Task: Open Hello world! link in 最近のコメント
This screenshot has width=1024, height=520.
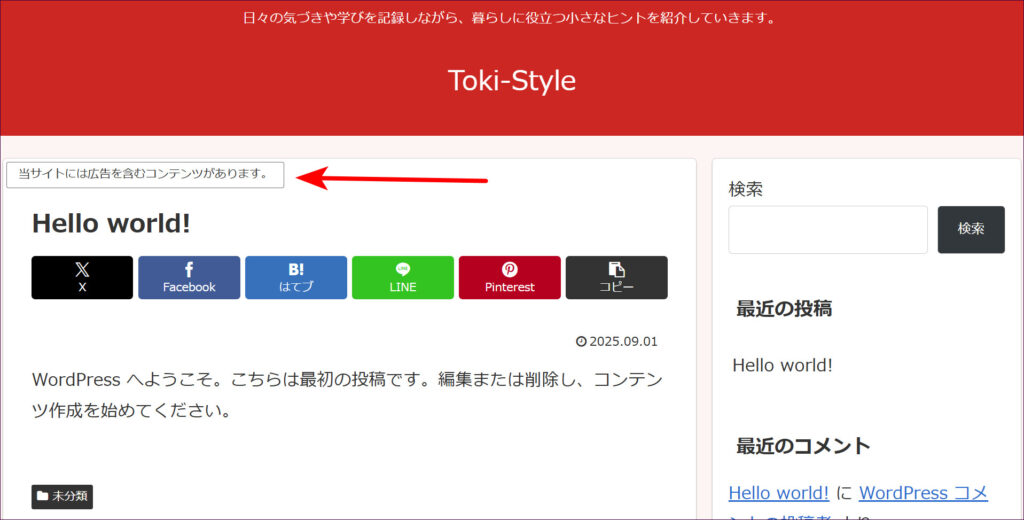Action: 778,493
